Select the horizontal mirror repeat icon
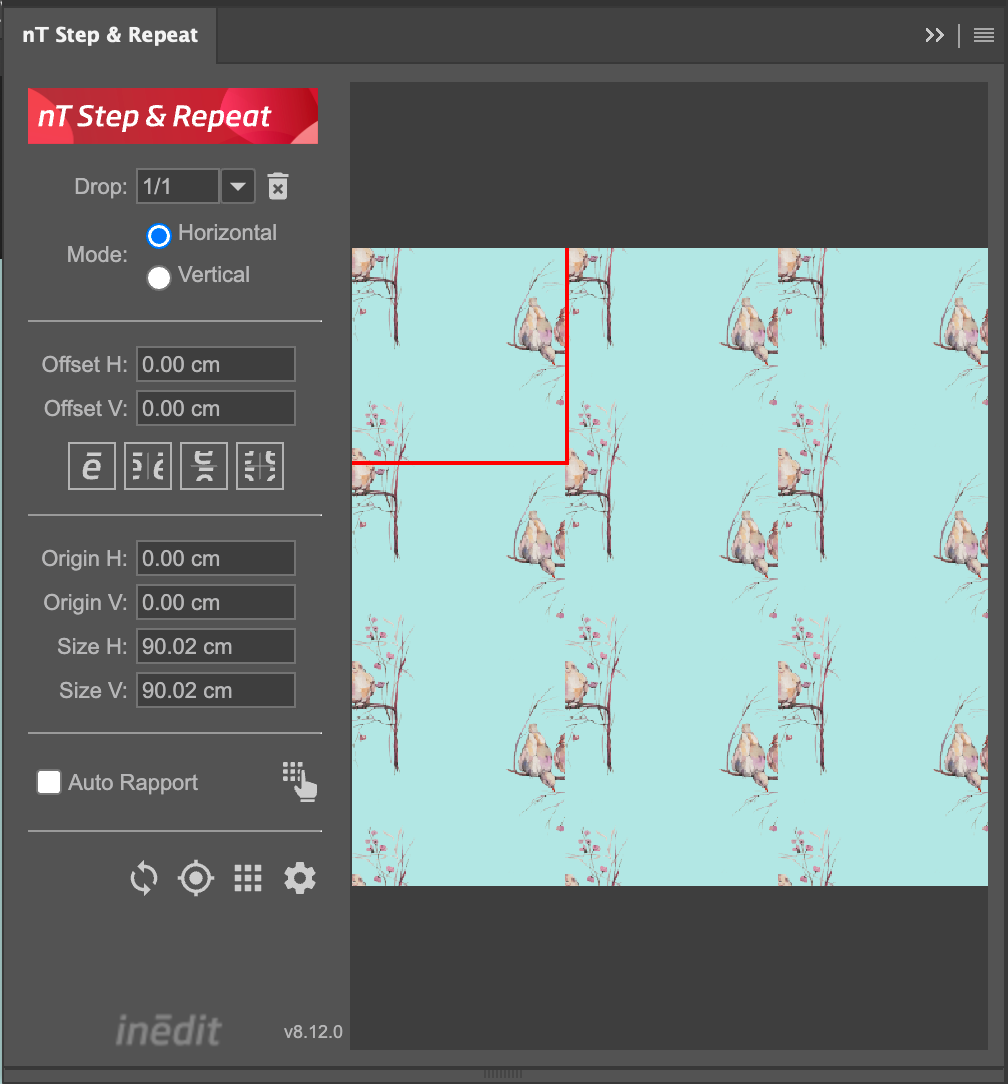 coord(148,466)
